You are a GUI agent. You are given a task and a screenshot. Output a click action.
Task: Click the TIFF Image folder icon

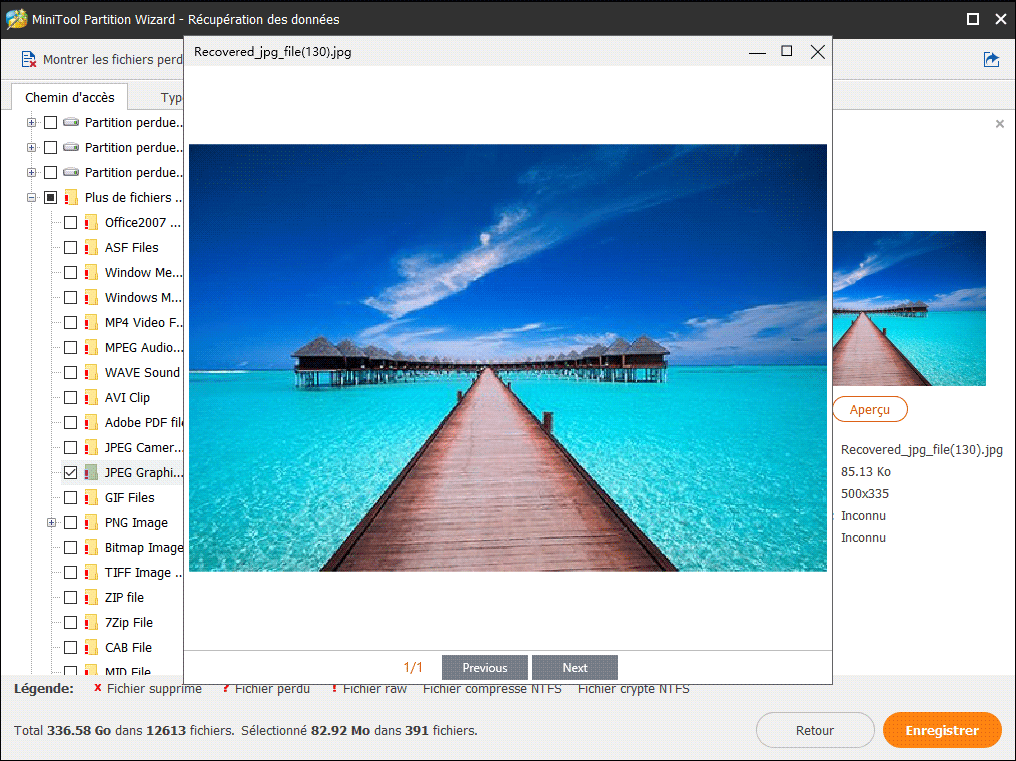click(91, 572)
